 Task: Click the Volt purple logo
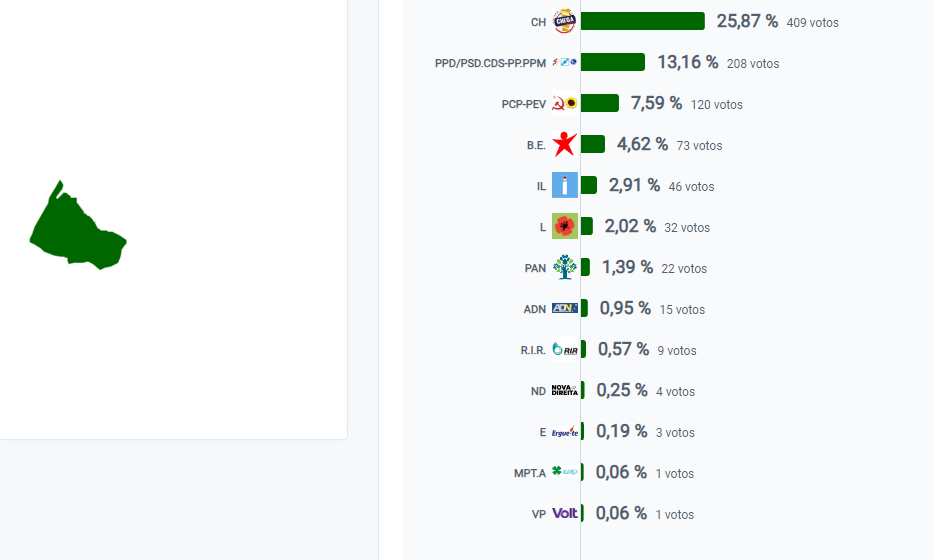click(x=565, y=513)
